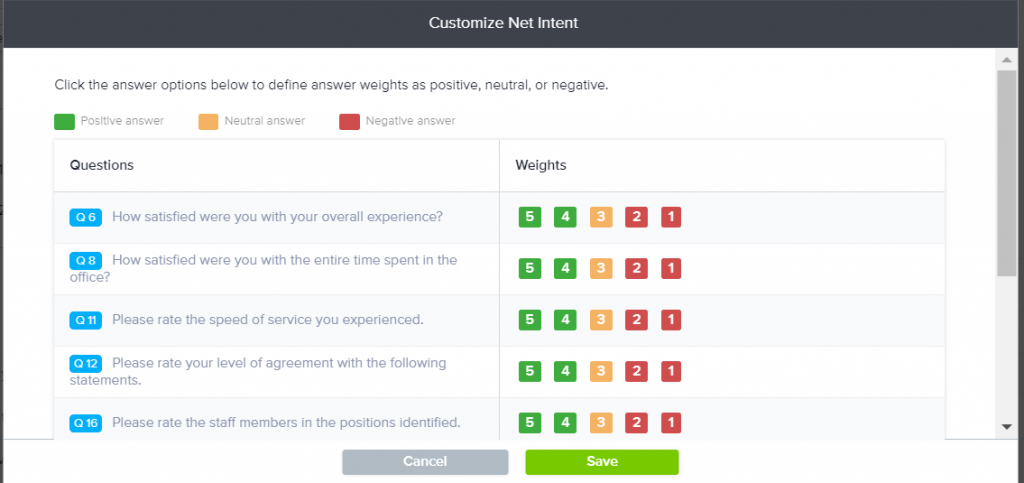Select weight 1 for Q6 overall experience
The height and width of the screenshot is (483, 1024).
click(x=671, y=217)
